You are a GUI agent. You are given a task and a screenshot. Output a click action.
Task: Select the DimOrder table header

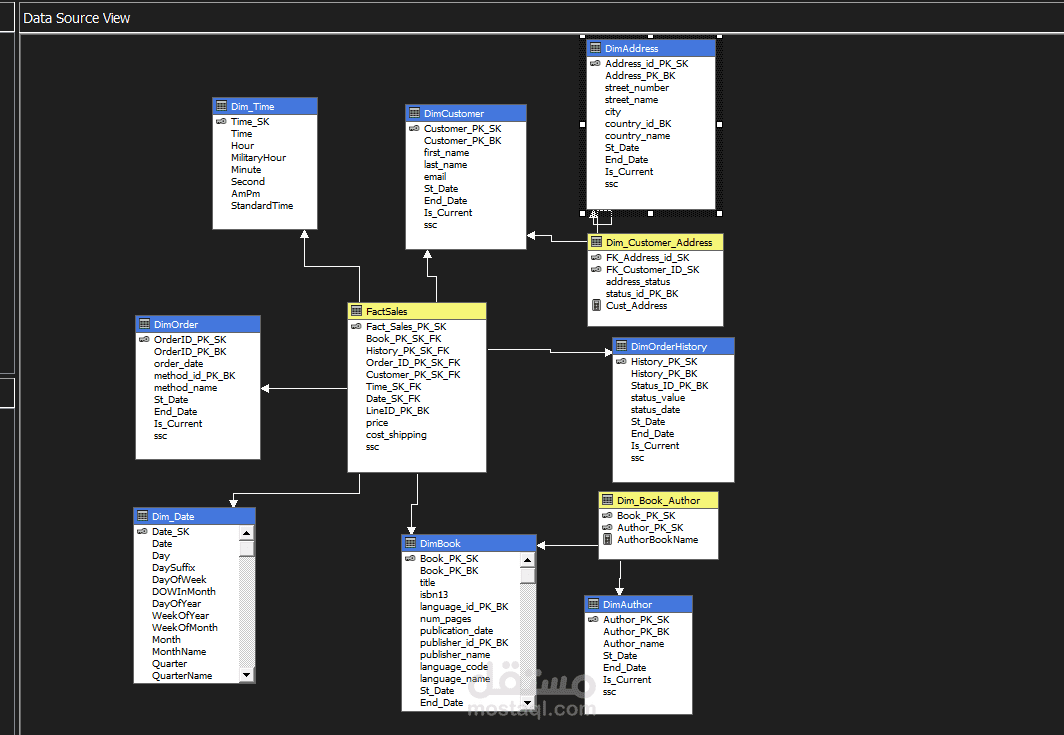(198, 324)
